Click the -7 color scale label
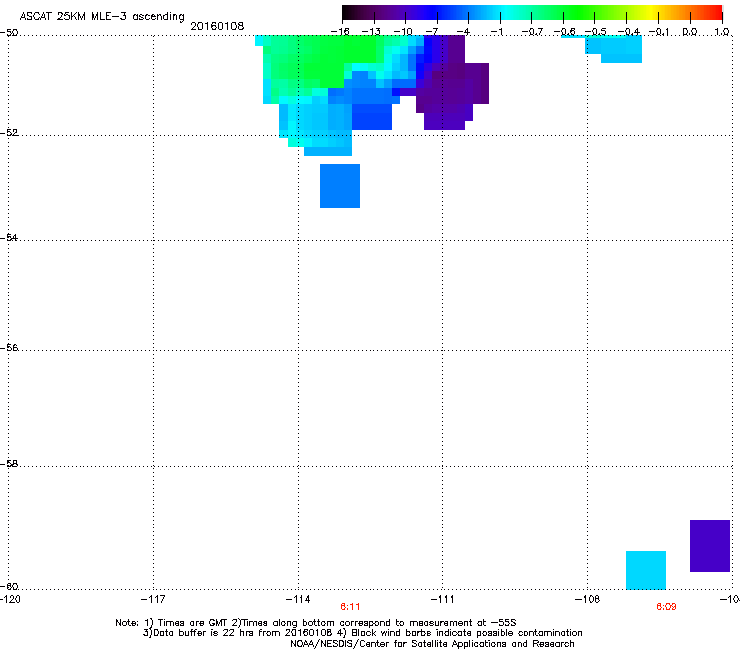 click(x=432, y=32)
